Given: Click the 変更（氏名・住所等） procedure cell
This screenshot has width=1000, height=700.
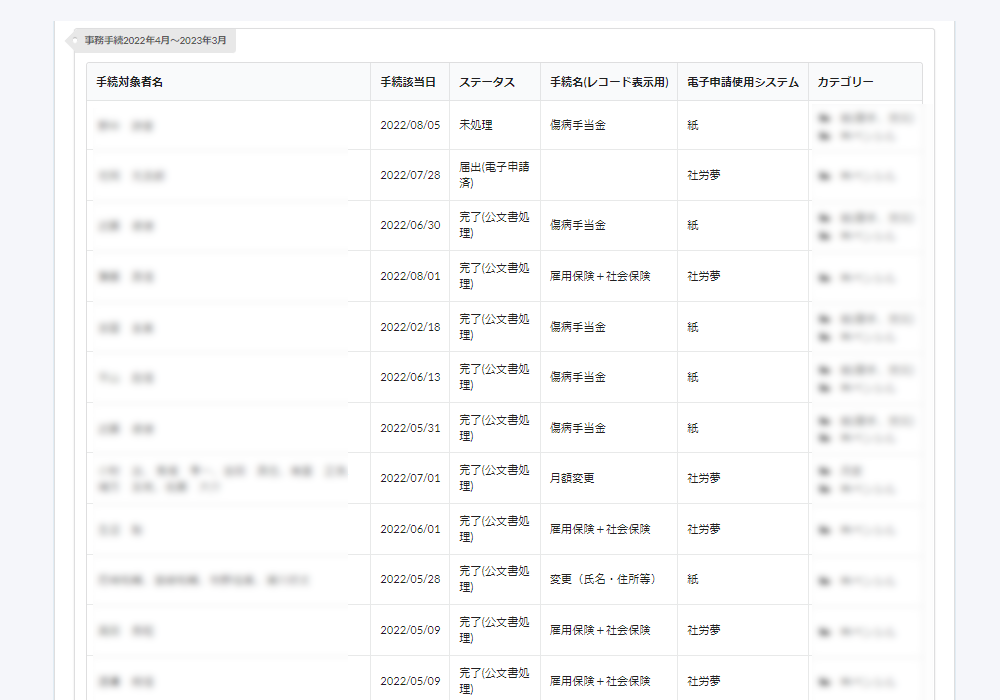Looking at the screenshot, I should [x=603, y=579].
